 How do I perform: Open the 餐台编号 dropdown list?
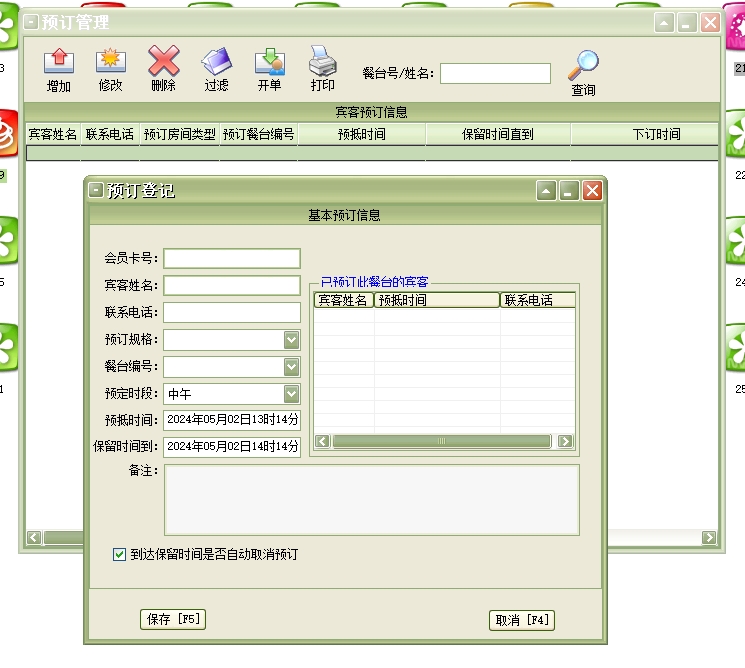coord(291,367)
